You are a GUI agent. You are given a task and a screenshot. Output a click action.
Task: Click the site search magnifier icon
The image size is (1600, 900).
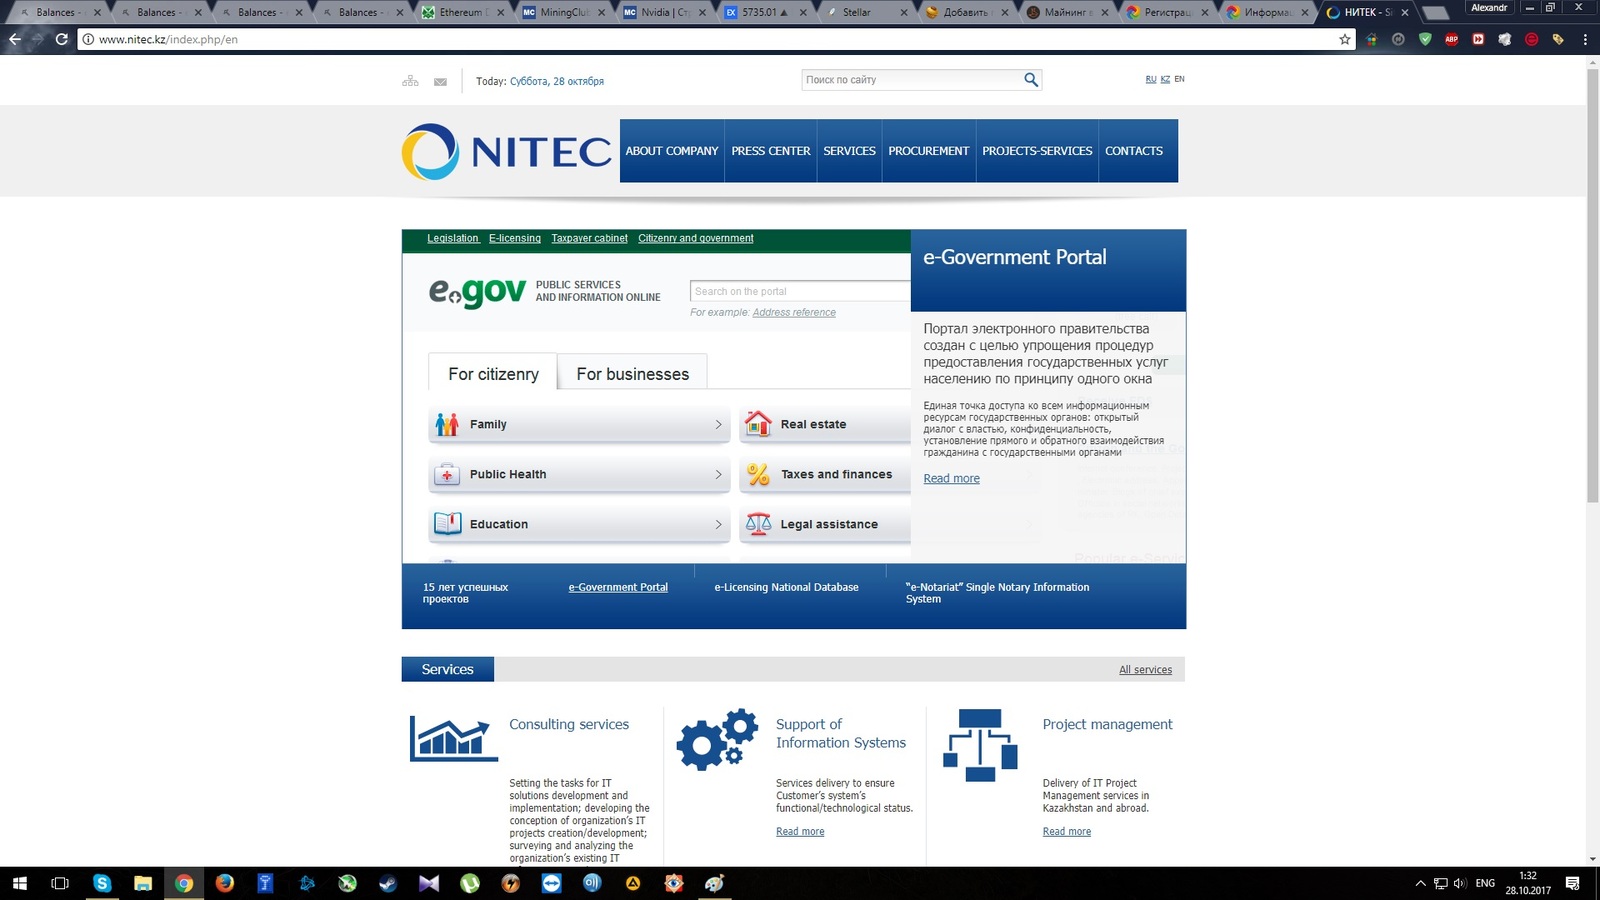click(x=1031, y=80)
